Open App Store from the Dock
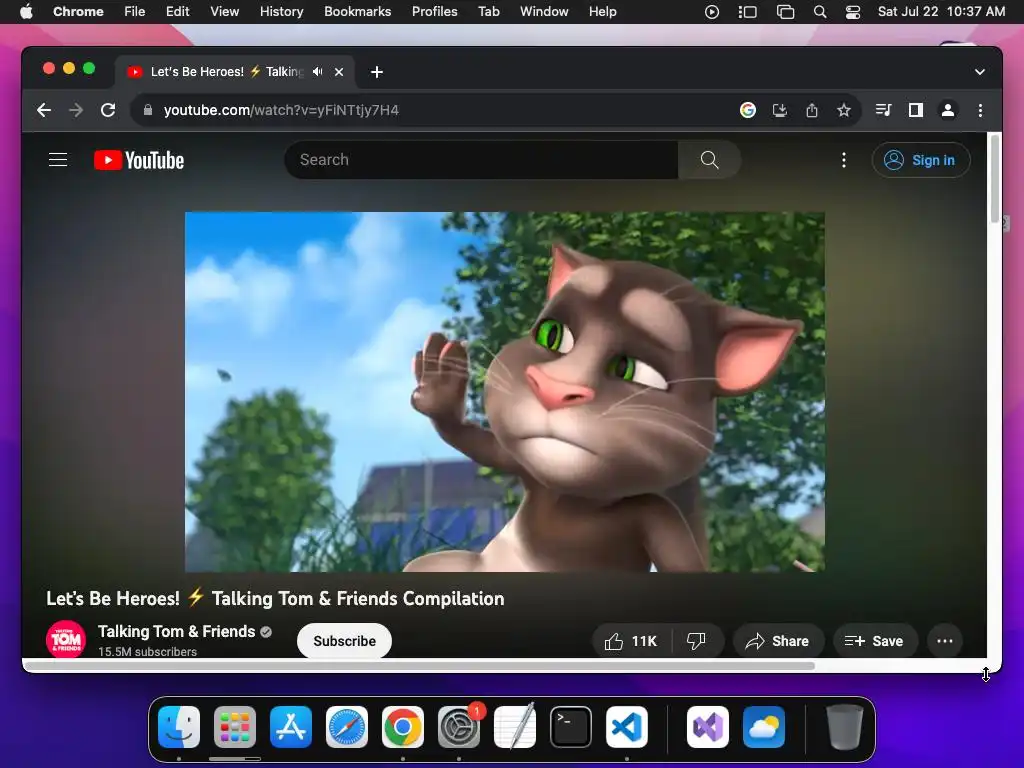The image size is (1024, 768). pos(291,727)
